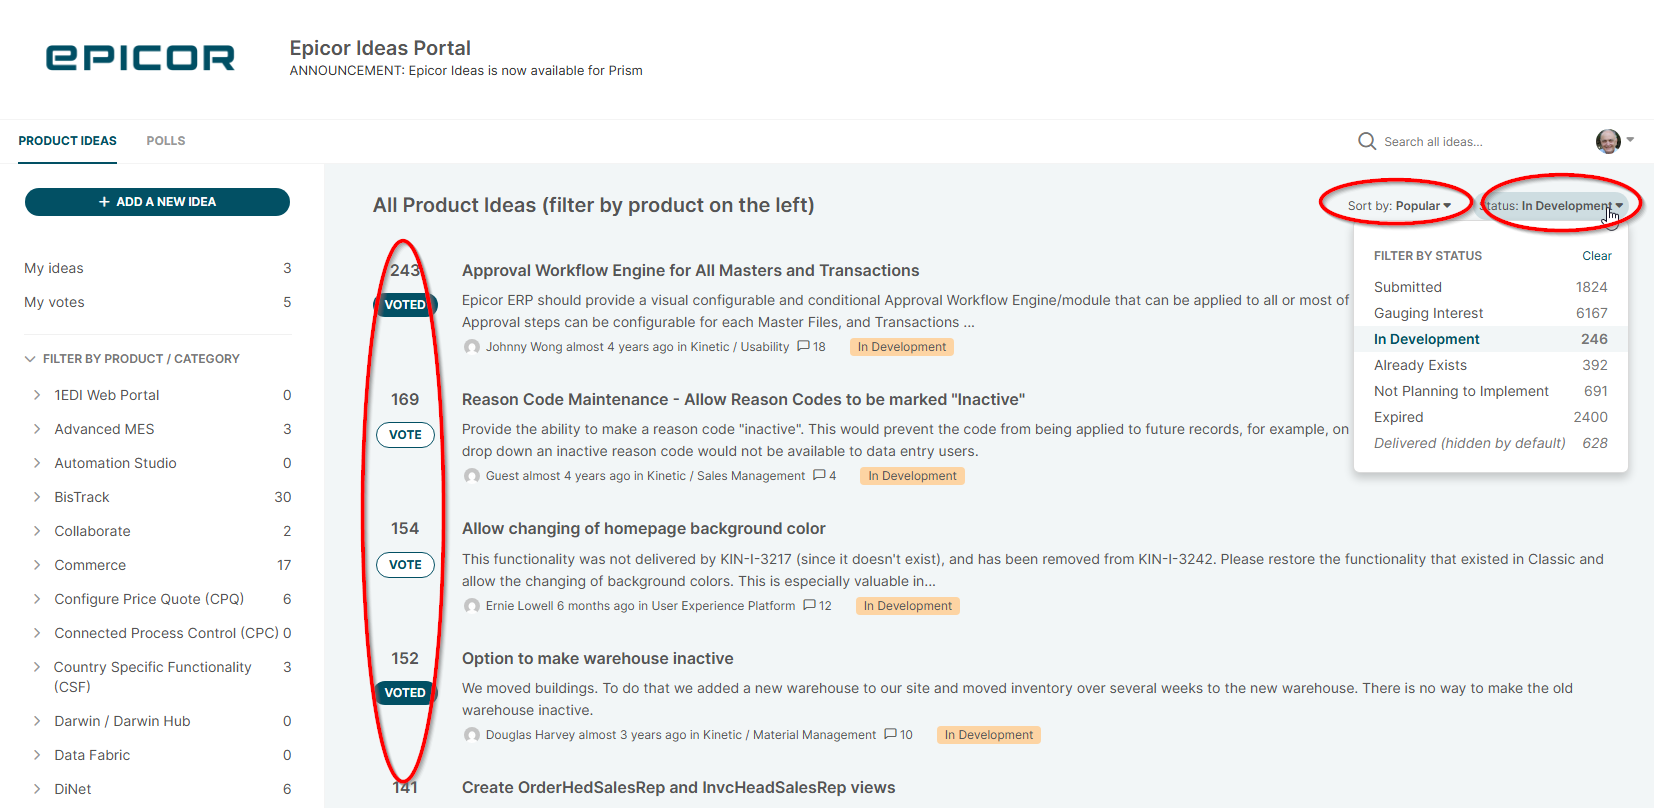The height and width of the screenshot is (808, 1654).
Task: Open Reason Code Maintenance idea title
Action: click(743, 400)
